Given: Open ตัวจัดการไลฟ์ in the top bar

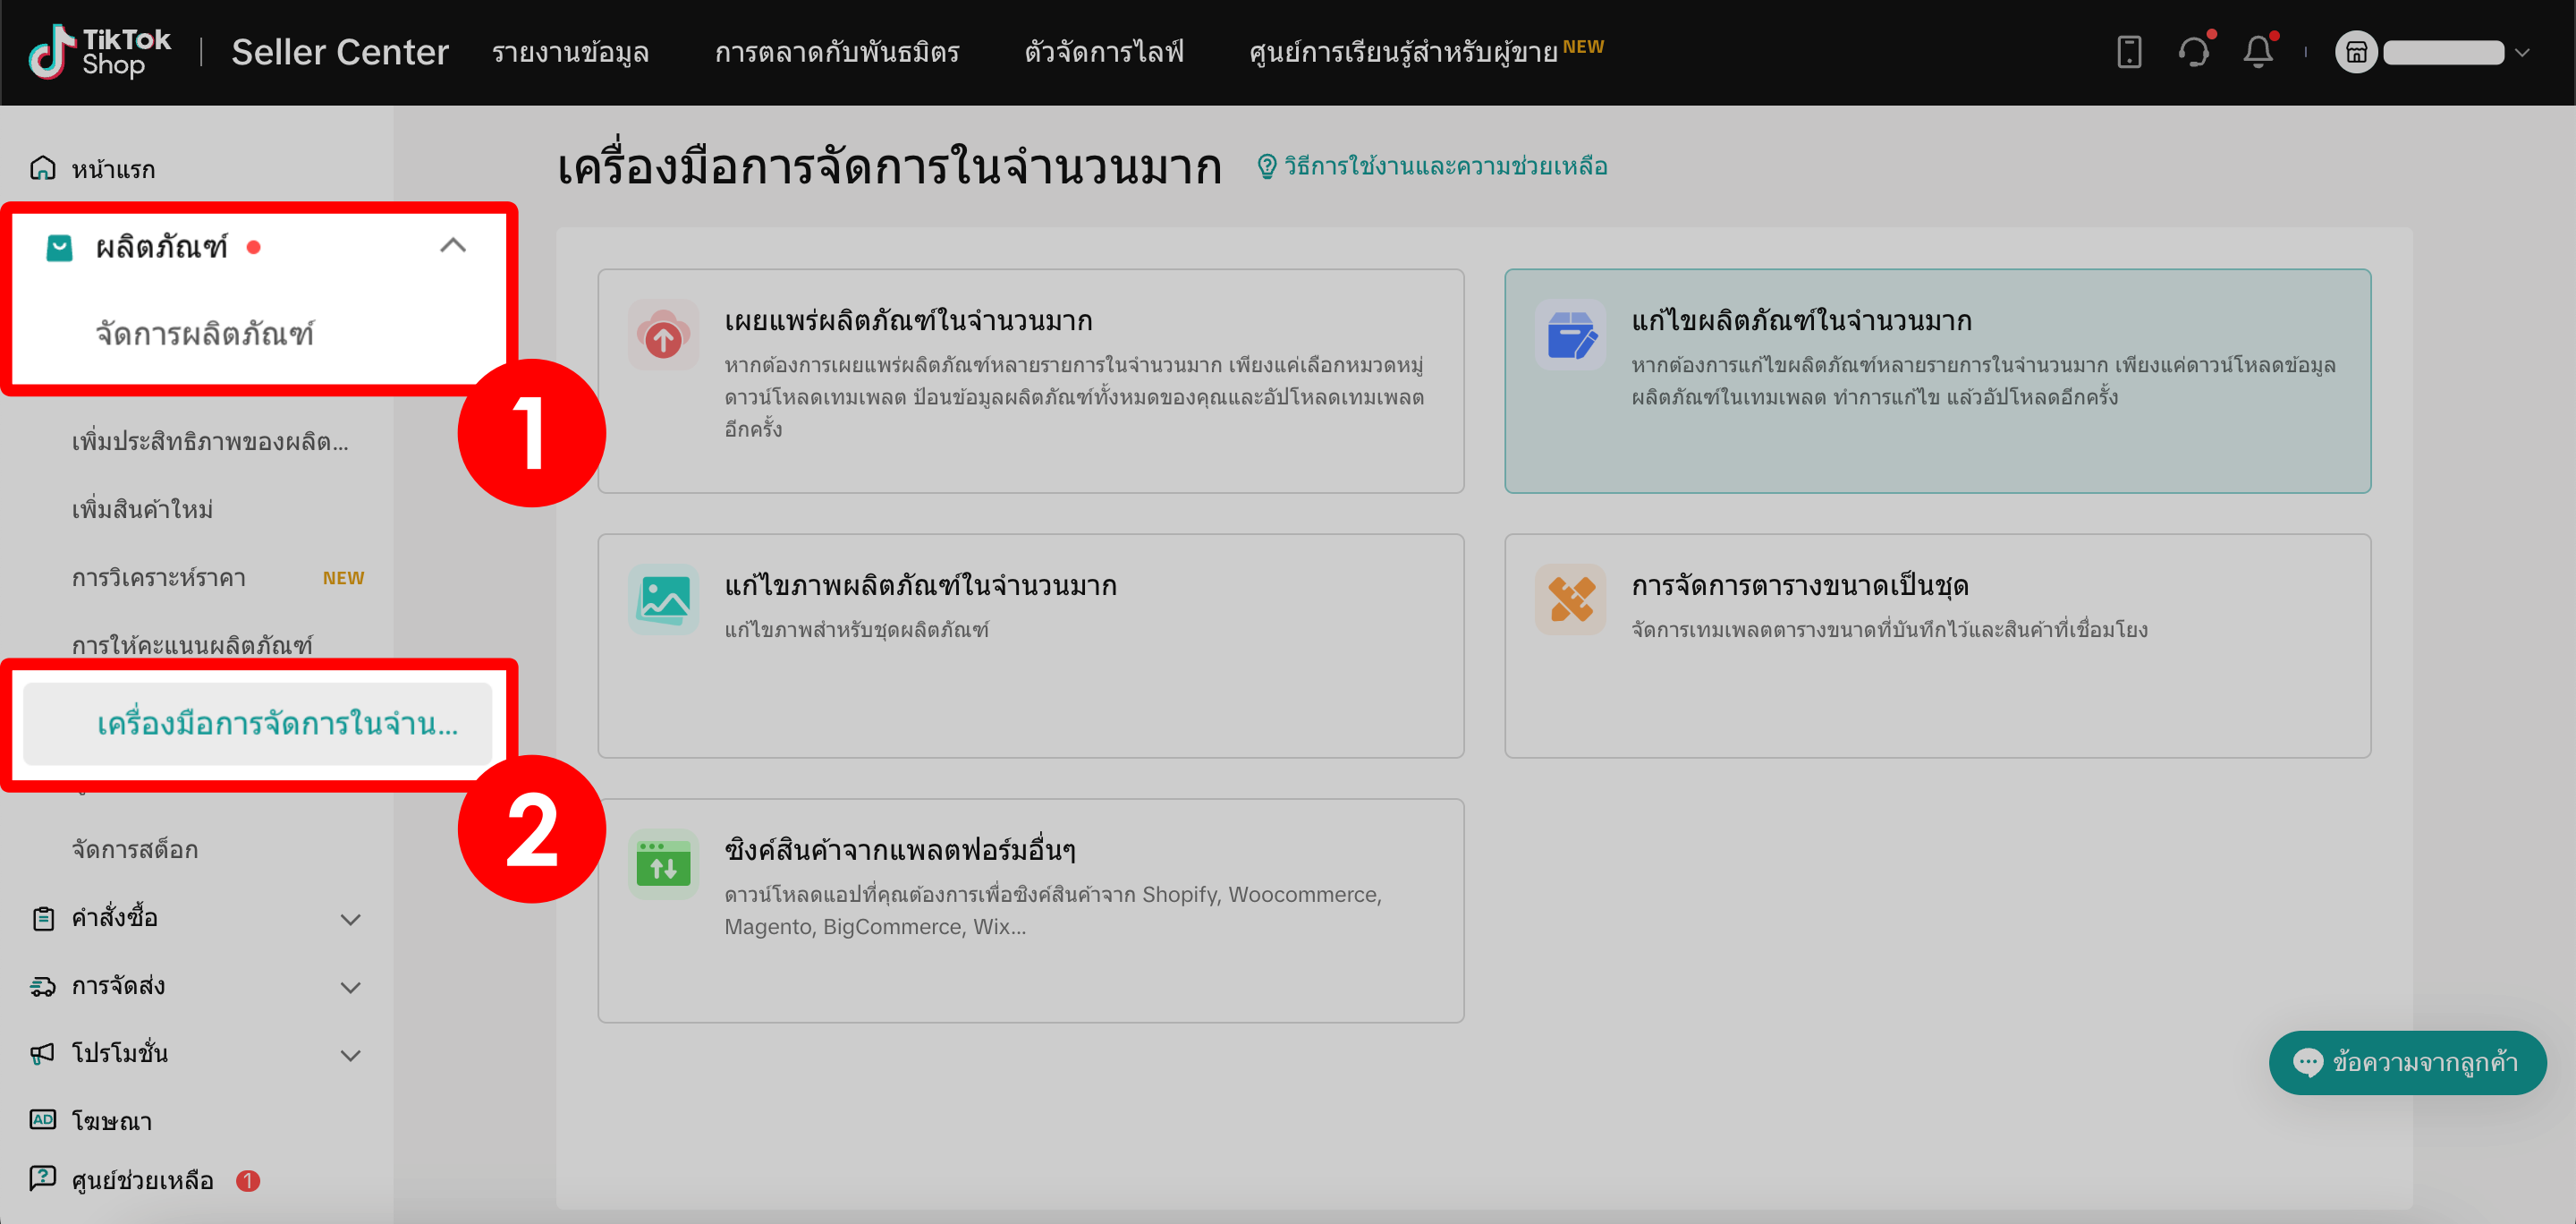Looking at the screenshot, I should point(1103,51).
